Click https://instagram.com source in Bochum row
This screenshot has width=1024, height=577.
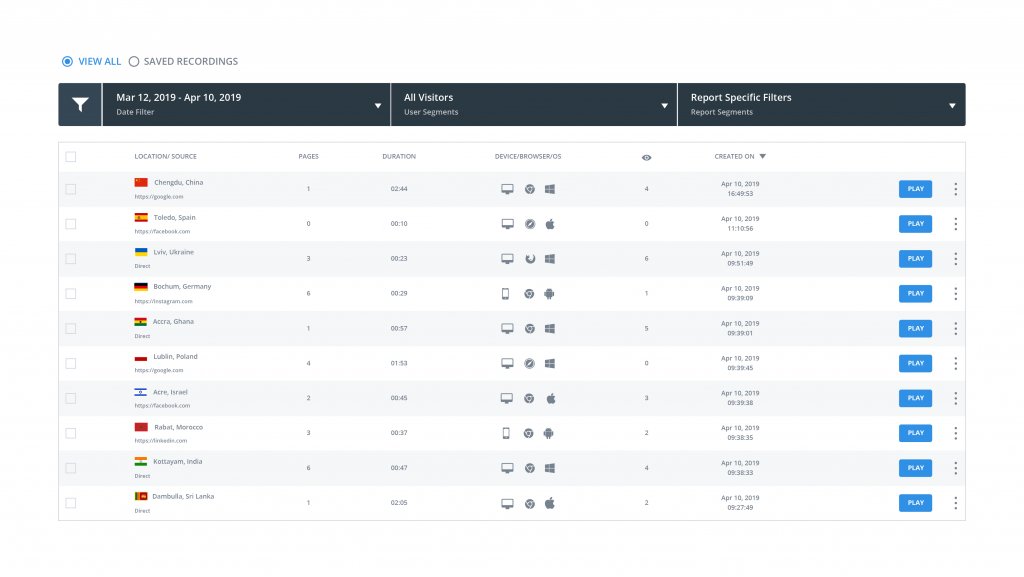tap(163, 302)
